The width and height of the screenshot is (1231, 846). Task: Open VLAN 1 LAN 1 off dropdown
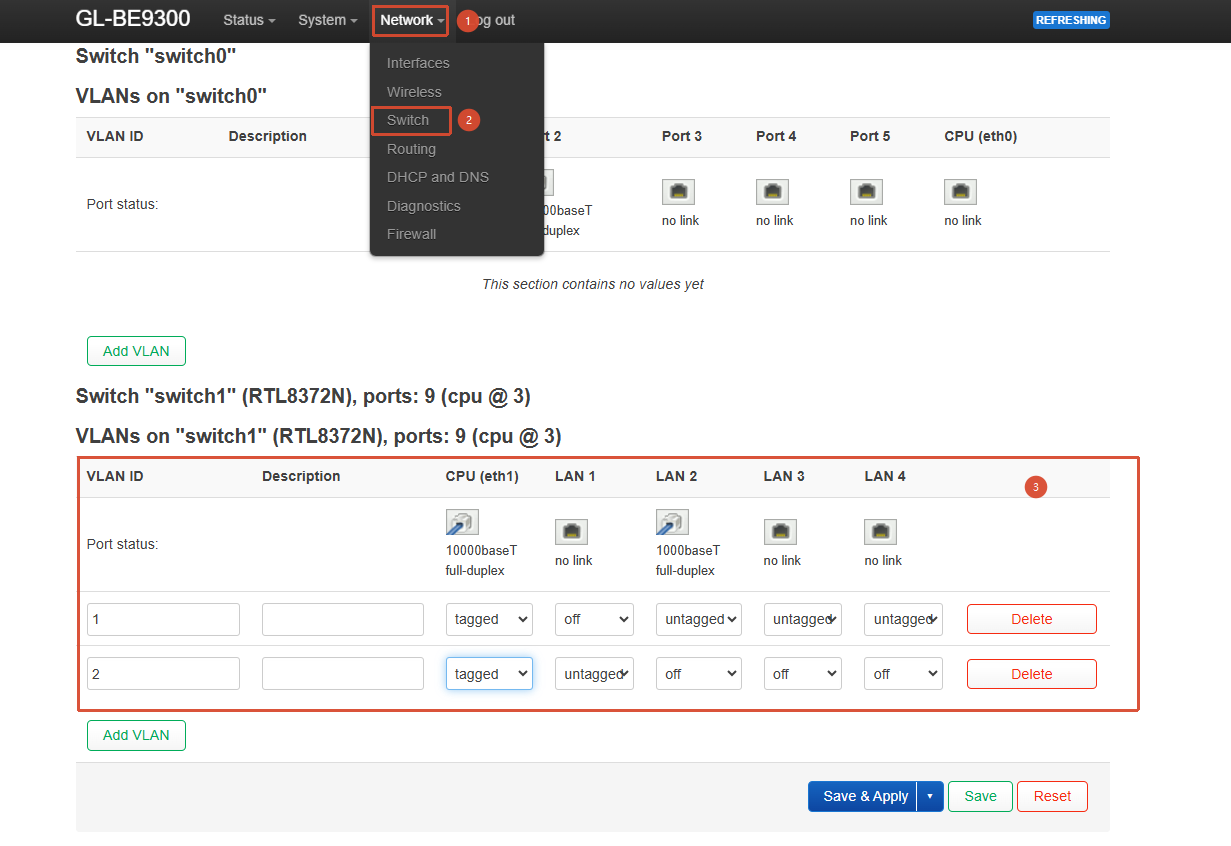594,619
